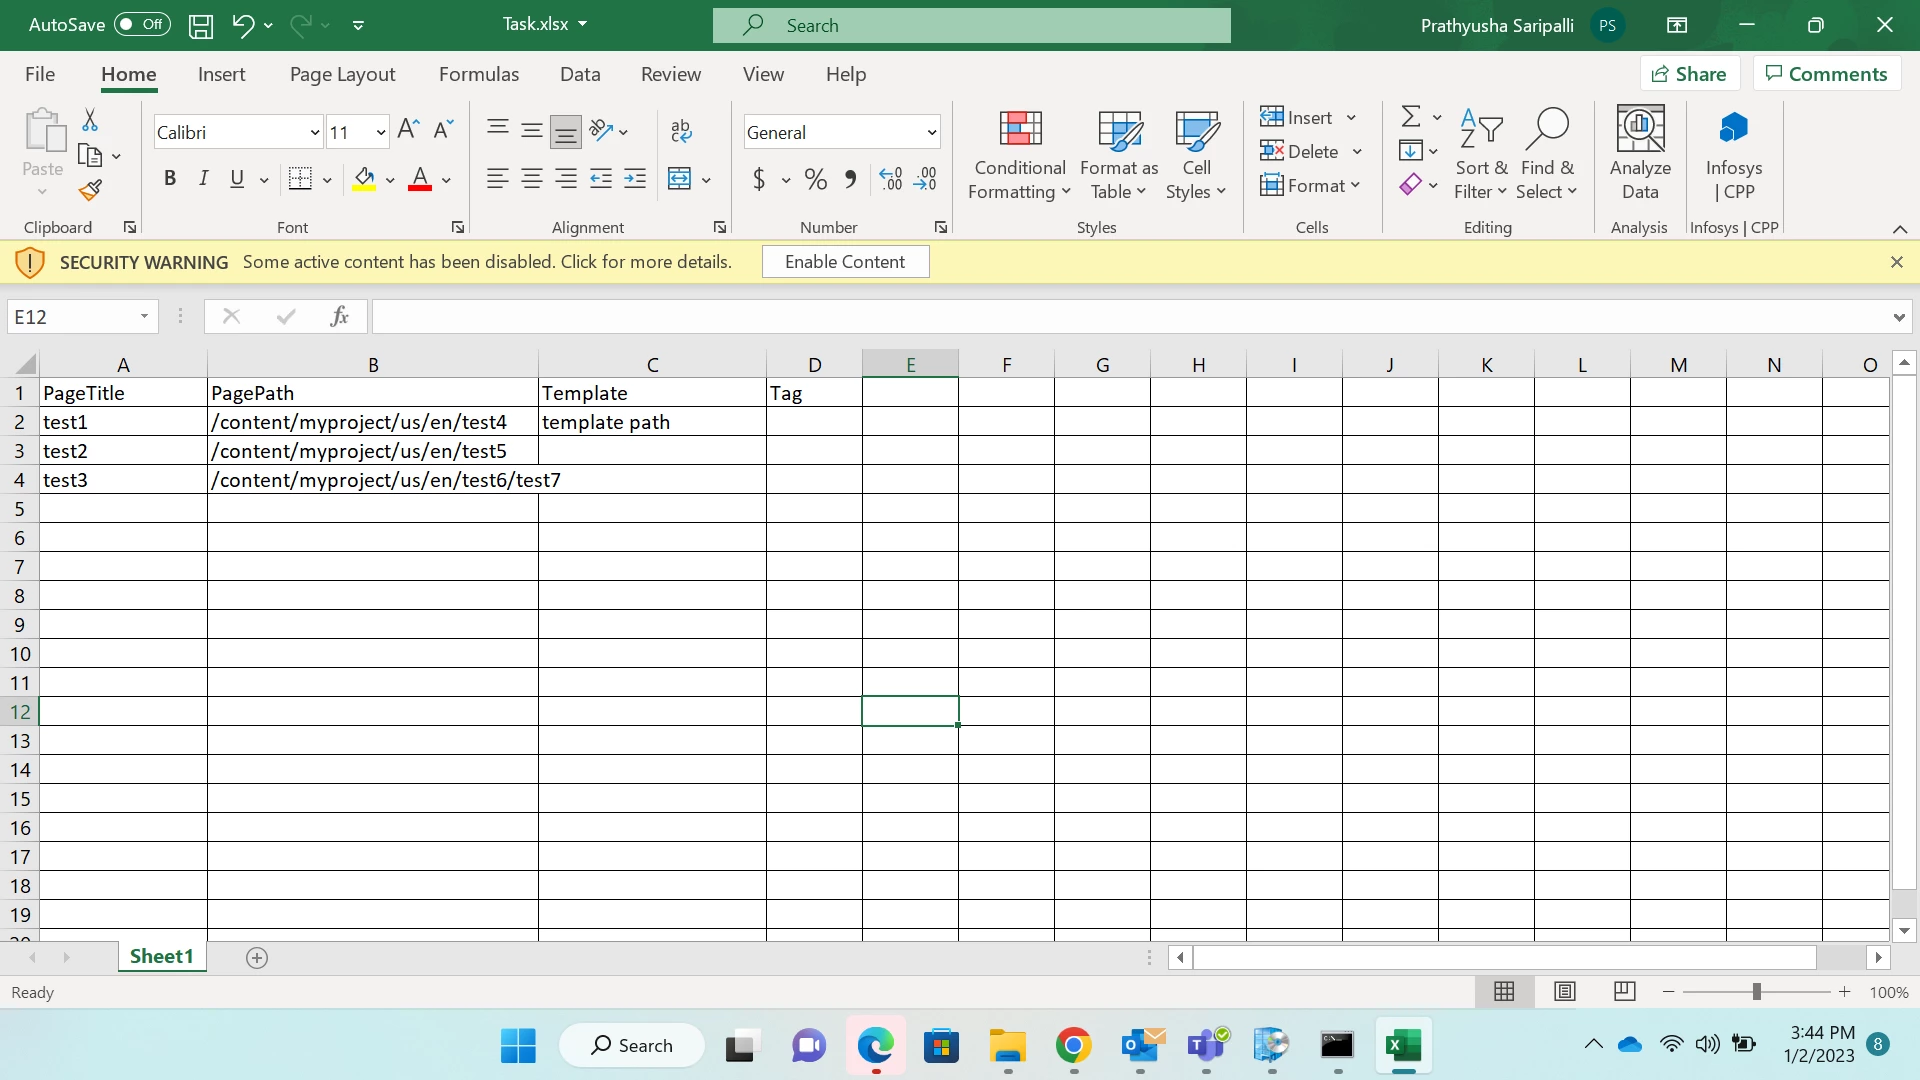Expand the formula bar
Image resolution: width=1920 pixels, height=1080 pixels.
(1898, 317)
